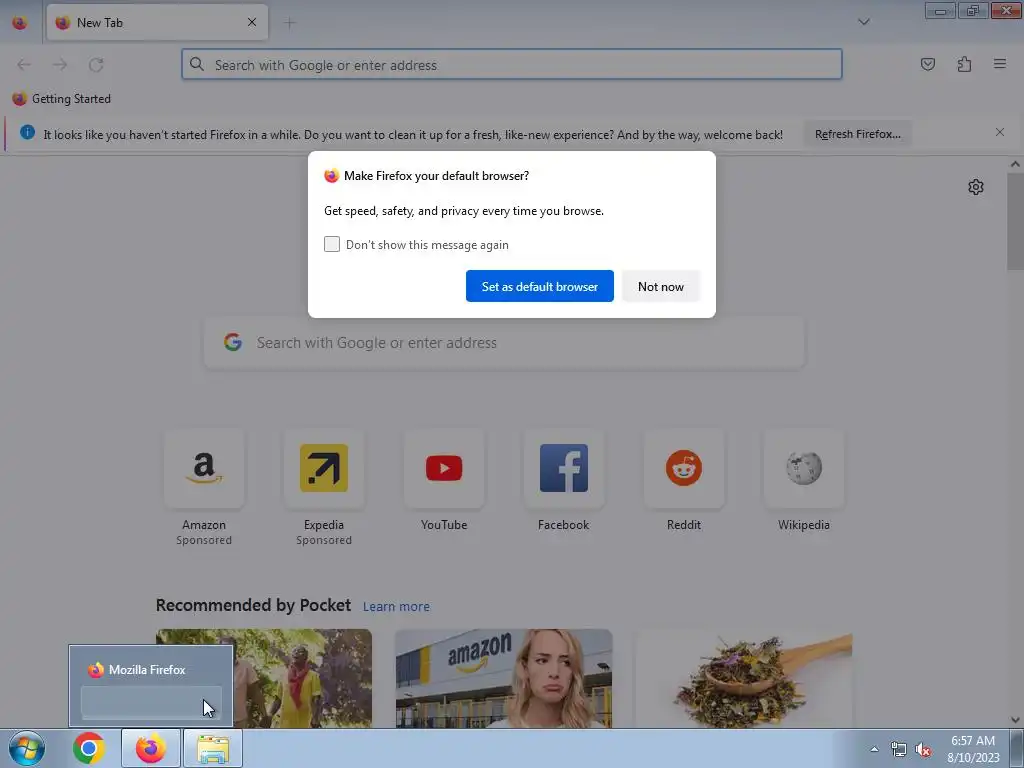Click the Firefox View icon in tab strip
This screenshot has width=1024, height=768.
click(x=20, y=23)
